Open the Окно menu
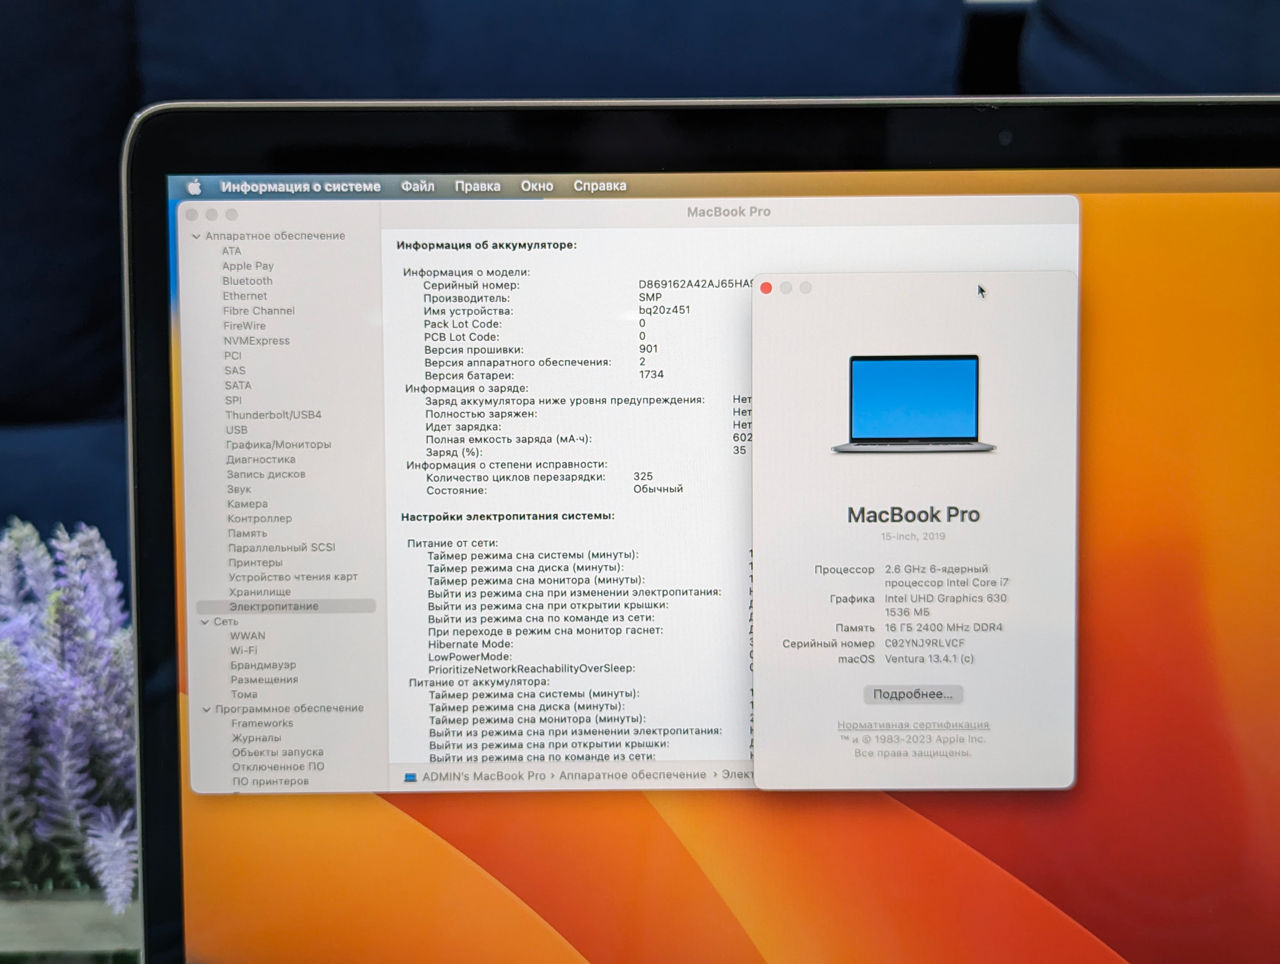Screen dimensions: 1280x964 click(536, 186)
